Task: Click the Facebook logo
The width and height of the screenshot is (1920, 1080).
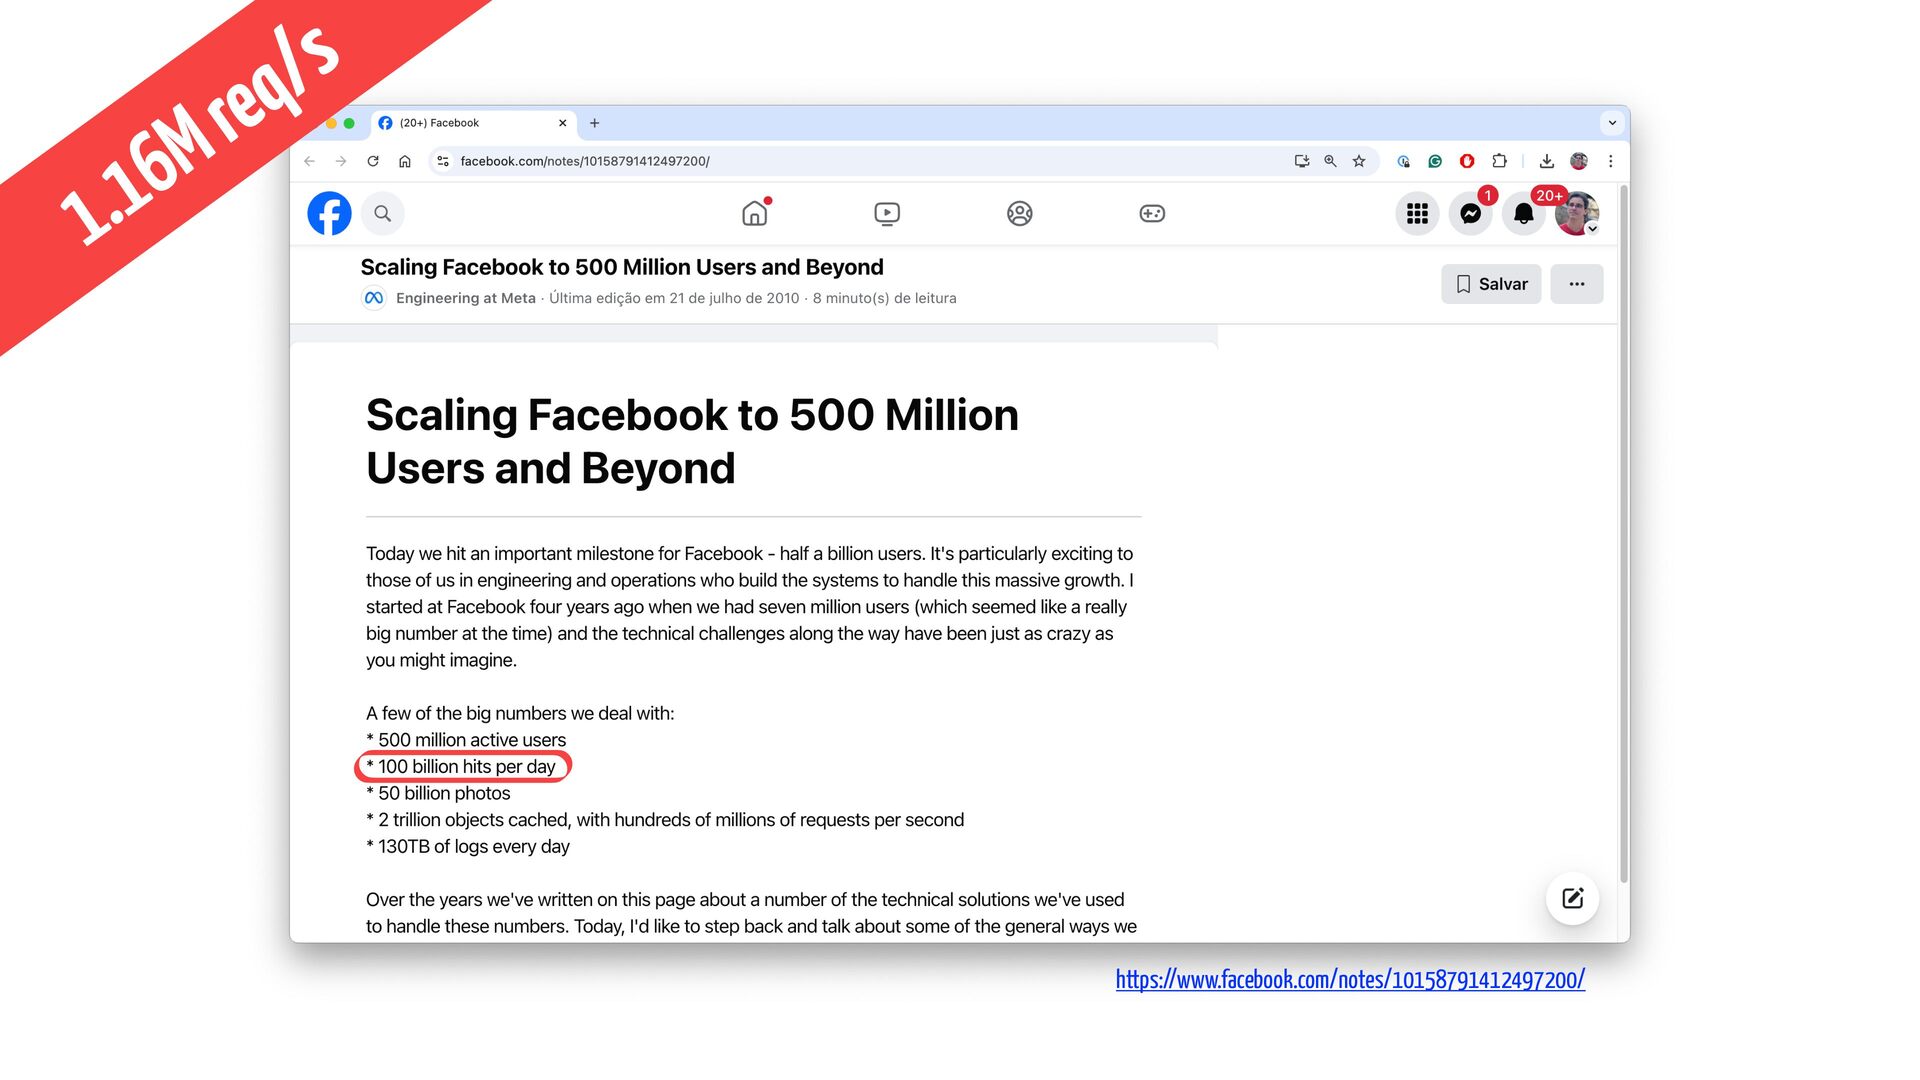Action: click(329, 213)
